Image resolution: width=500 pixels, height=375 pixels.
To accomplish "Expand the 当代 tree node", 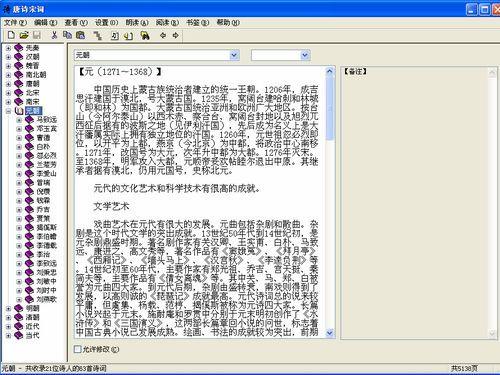I will pos(8,336).
